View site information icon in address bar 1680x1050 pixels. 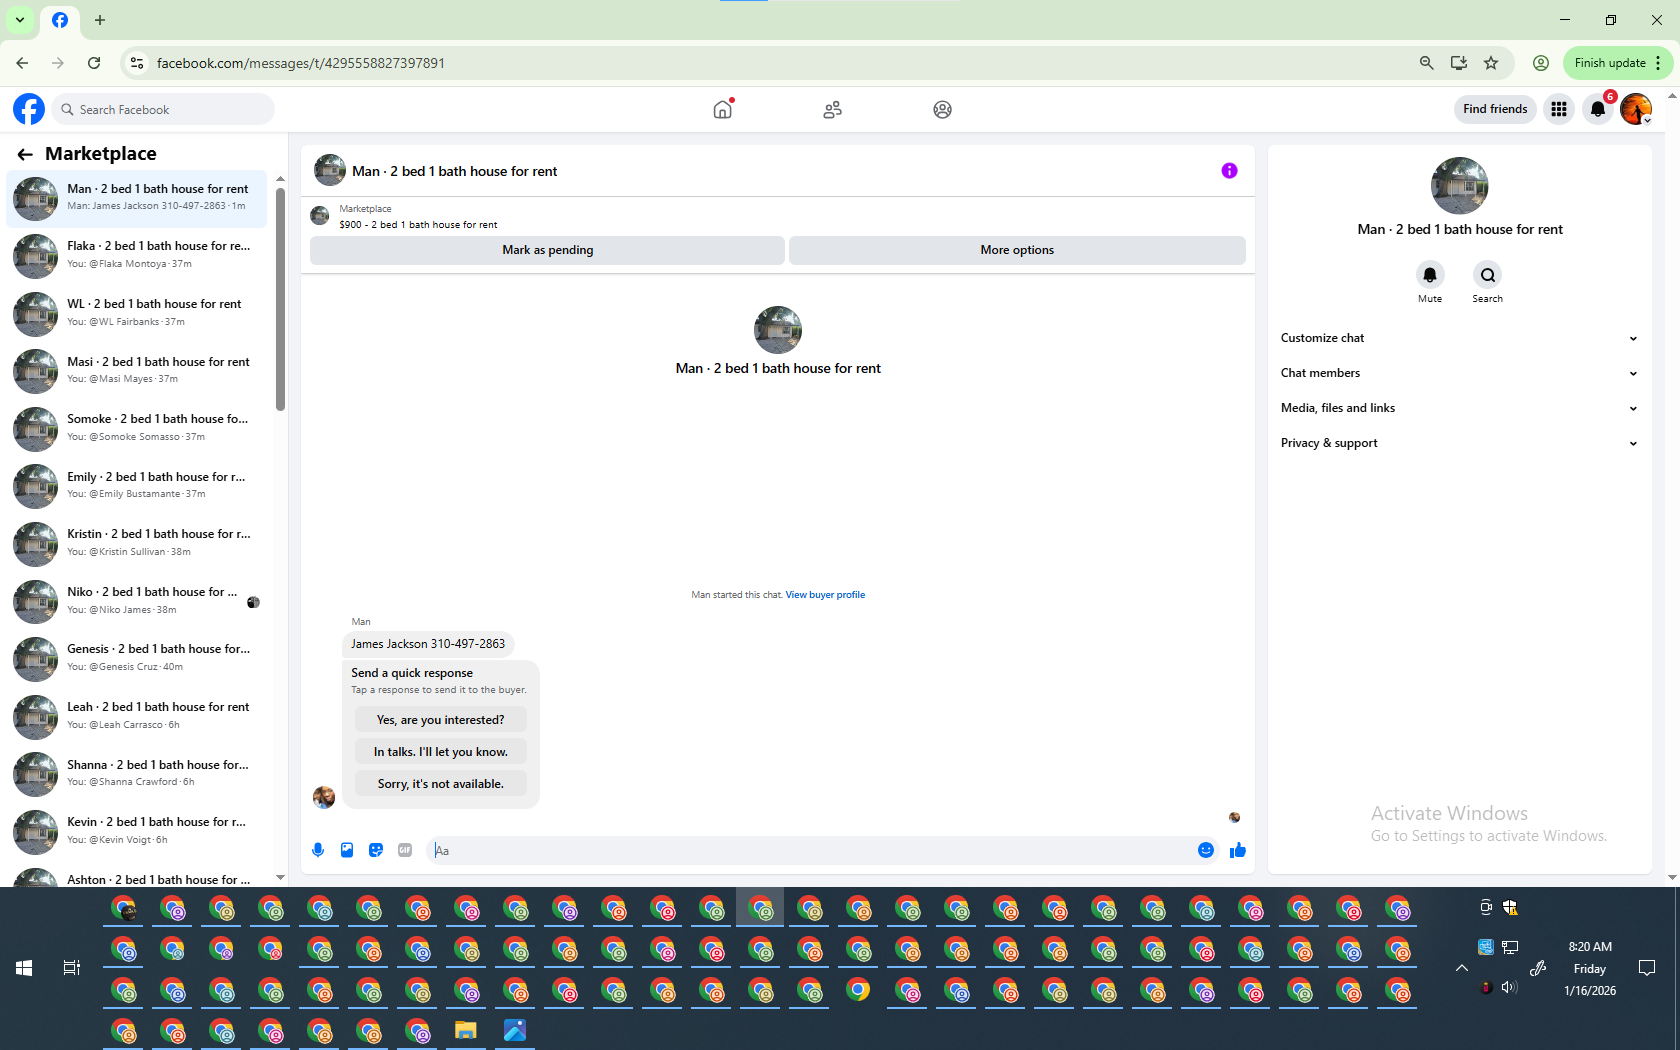point(137,63)
